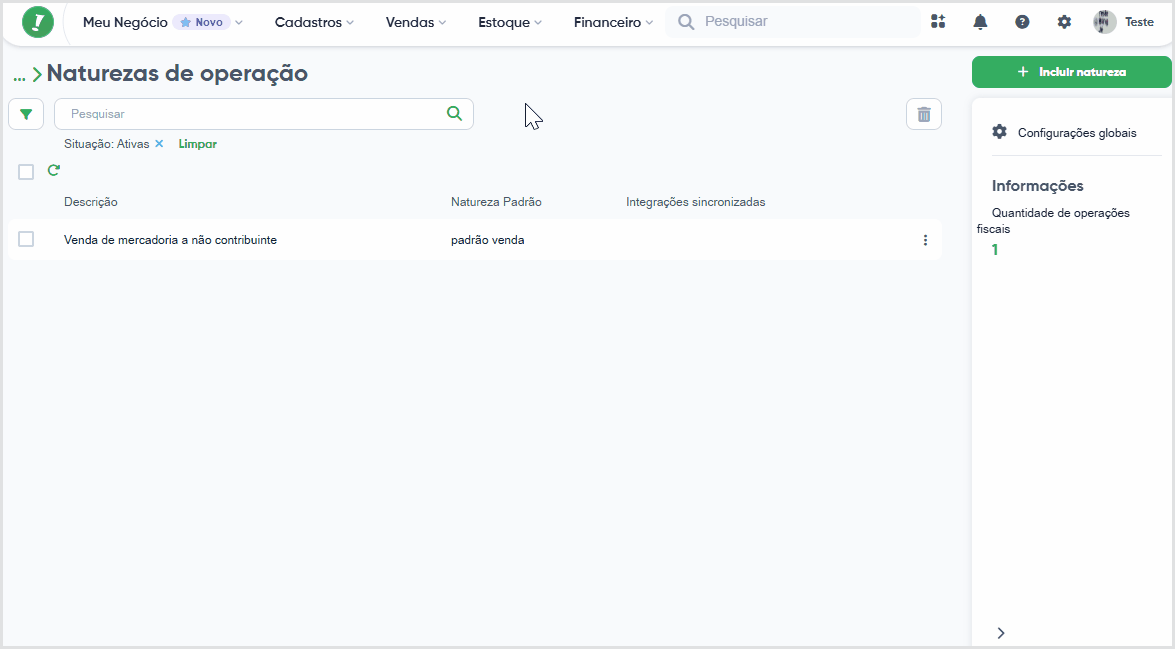The width and height of the screenshot is (1175, 649).
Task: Open Configurações globais
Action: pos(1077,133)
